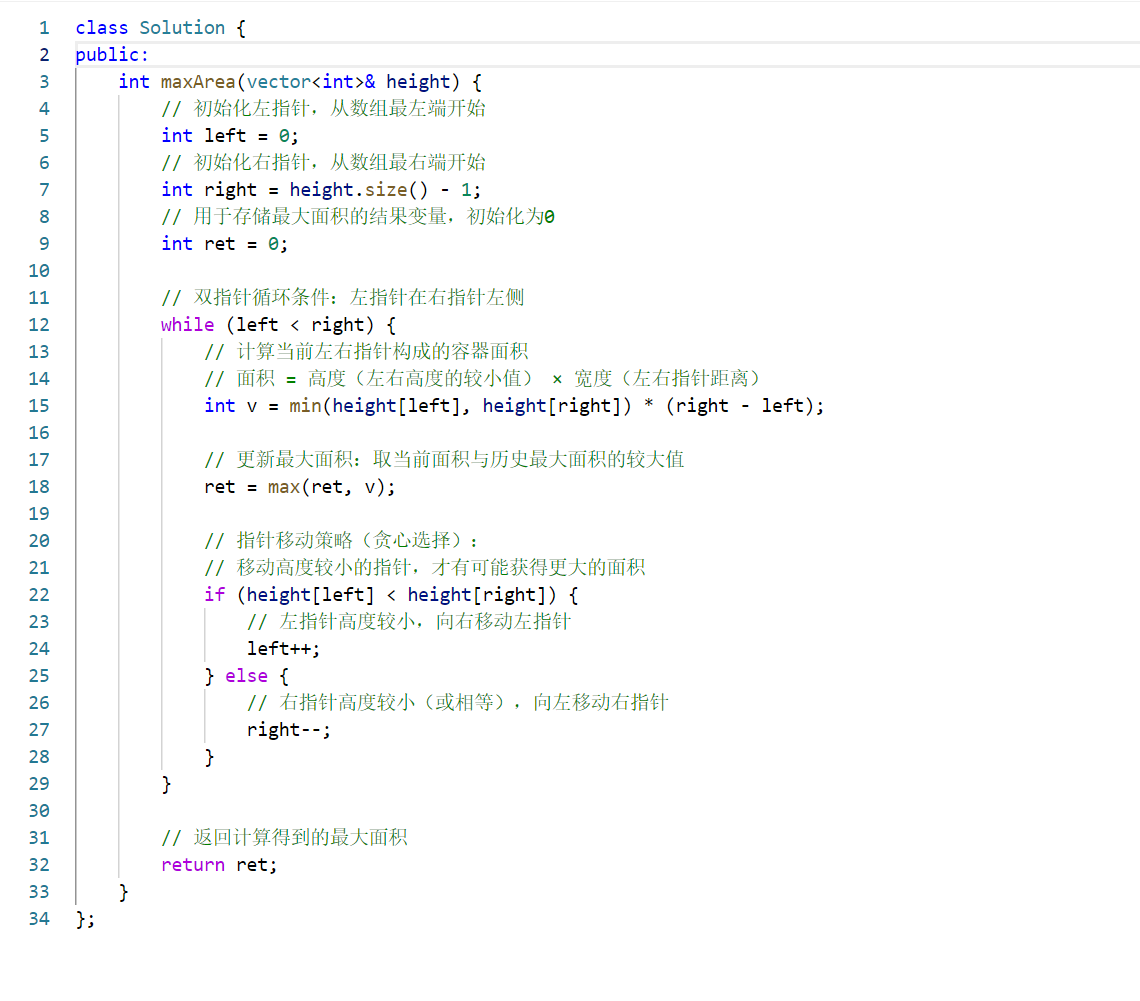
Task: Click the comment '移动高度较小的指针'
Action: click(425, 568)
